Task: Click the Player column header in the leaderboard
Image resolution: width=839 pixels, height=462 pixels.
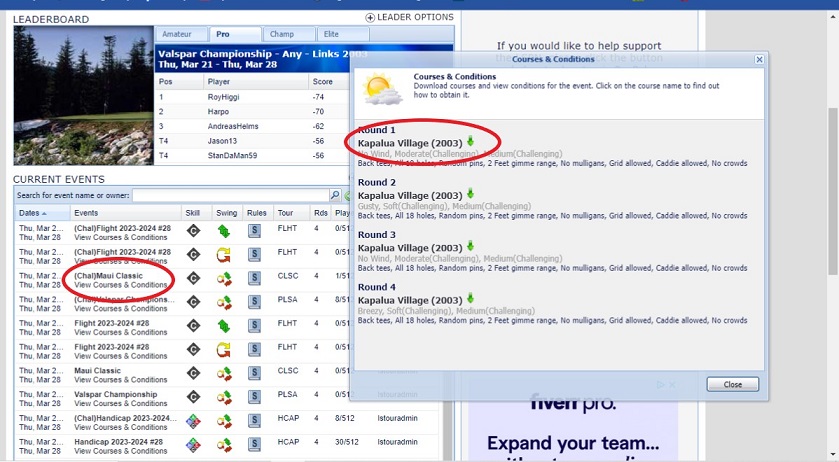Action: pyautogui.click(x=256, y=81)
